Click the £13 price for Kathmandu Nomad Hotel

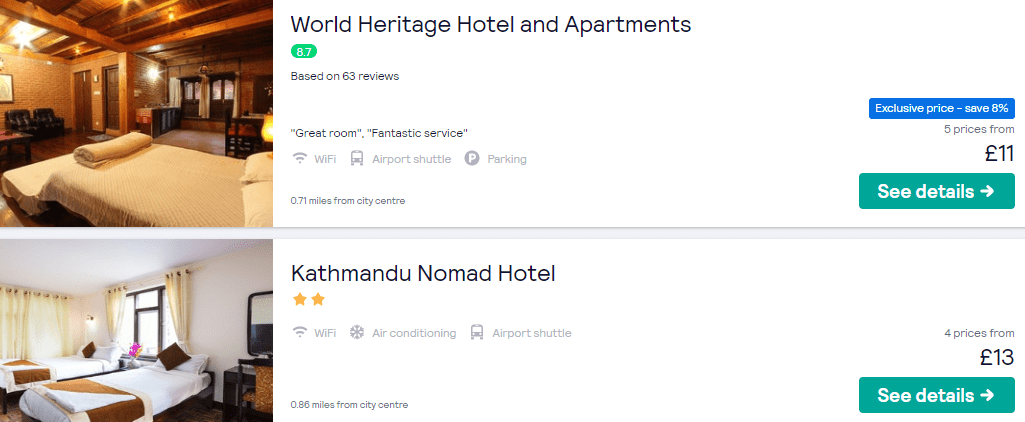(997, 357)
